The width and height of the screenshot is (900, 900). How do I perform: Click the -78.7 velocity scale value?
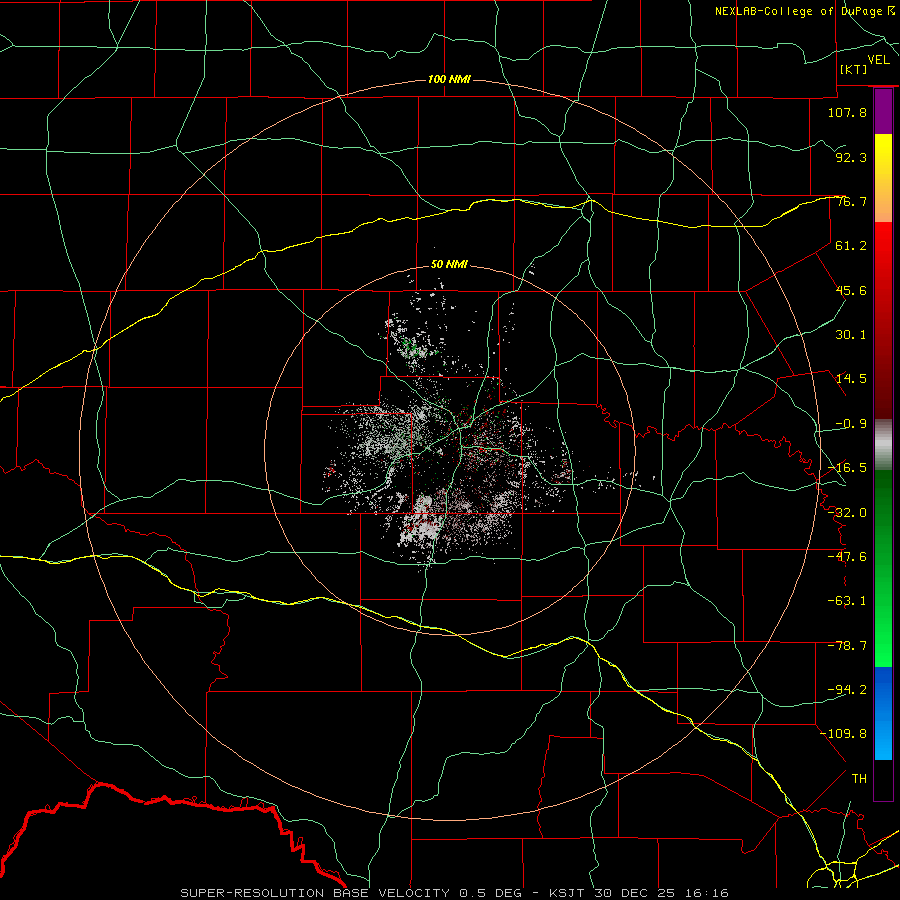coord(847,646)
